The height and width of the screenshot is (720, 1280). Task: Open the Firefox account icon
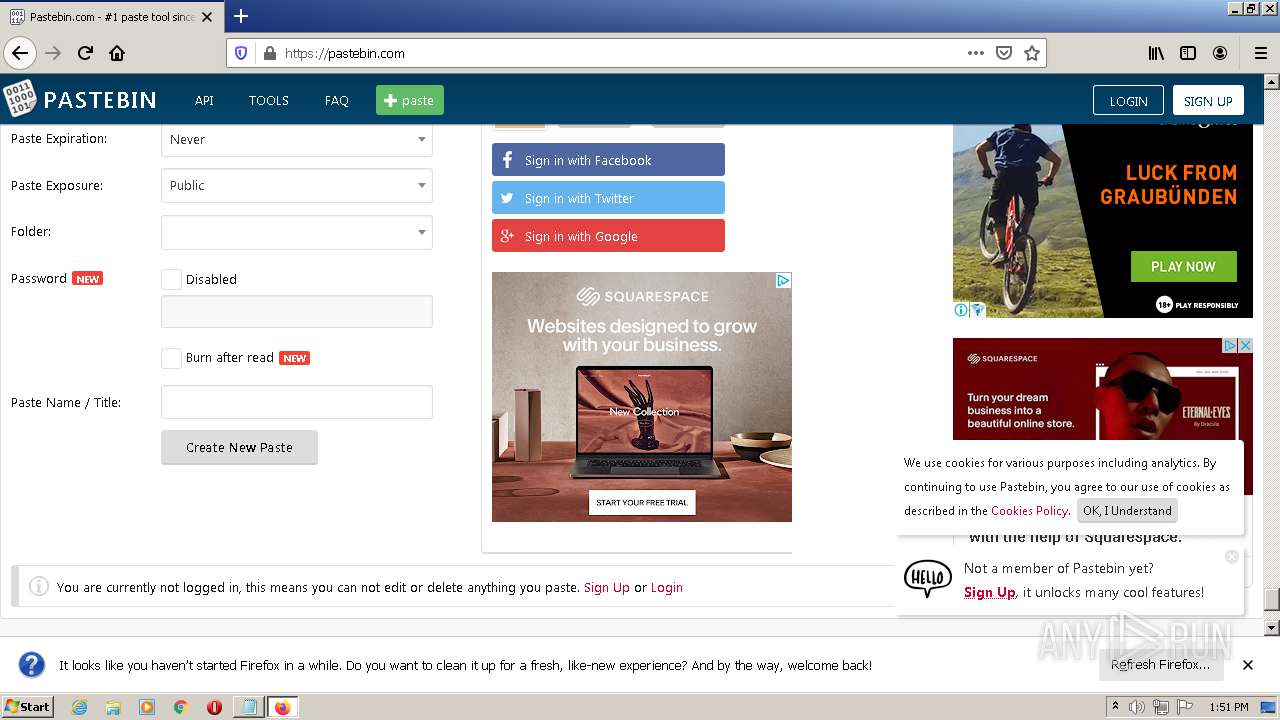point(1220,53)
